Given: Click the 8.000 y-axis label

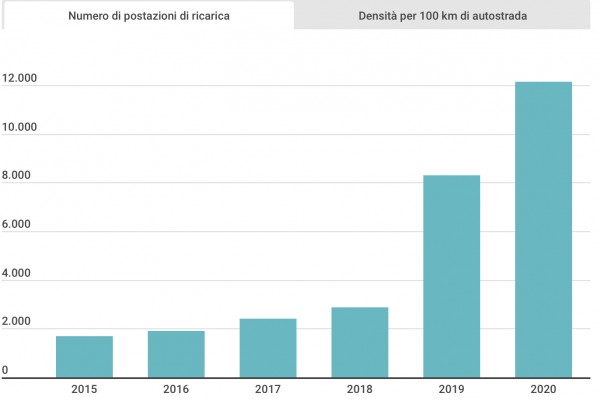Looking at the screenshot, I should click(x=18, y=176).
